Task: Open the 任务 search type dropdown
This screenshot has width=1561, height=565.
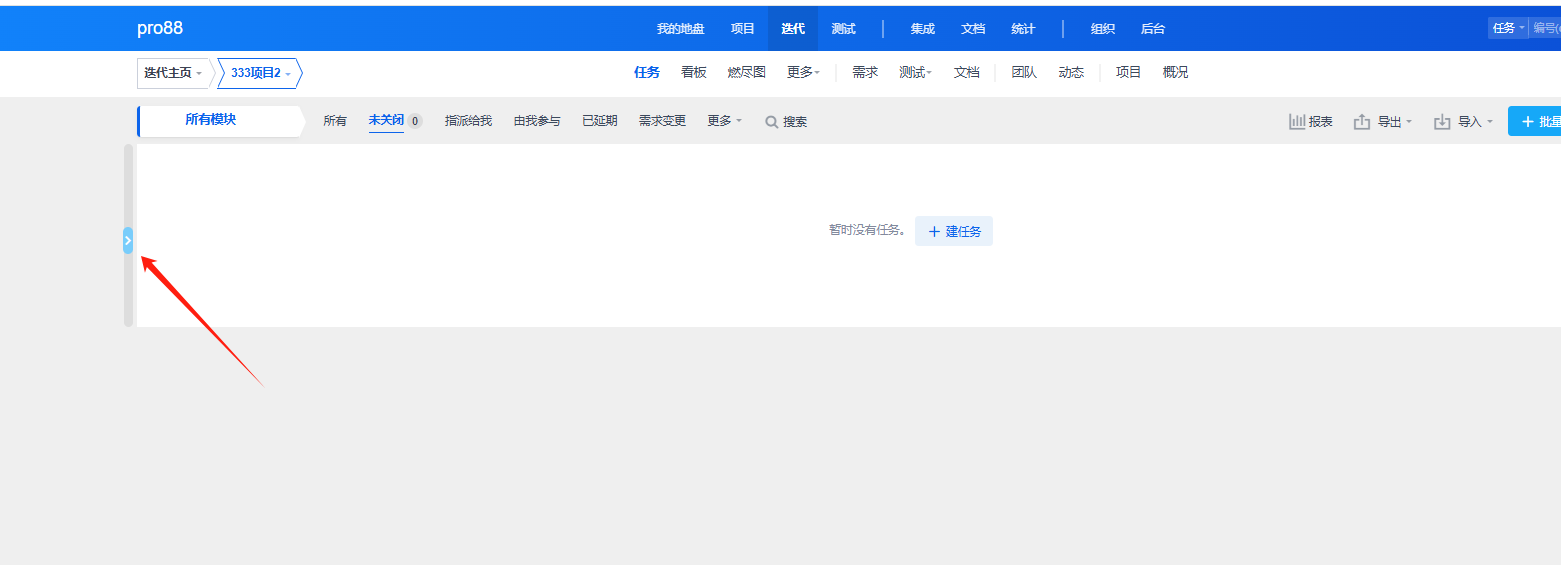Action: point(1509,28)
